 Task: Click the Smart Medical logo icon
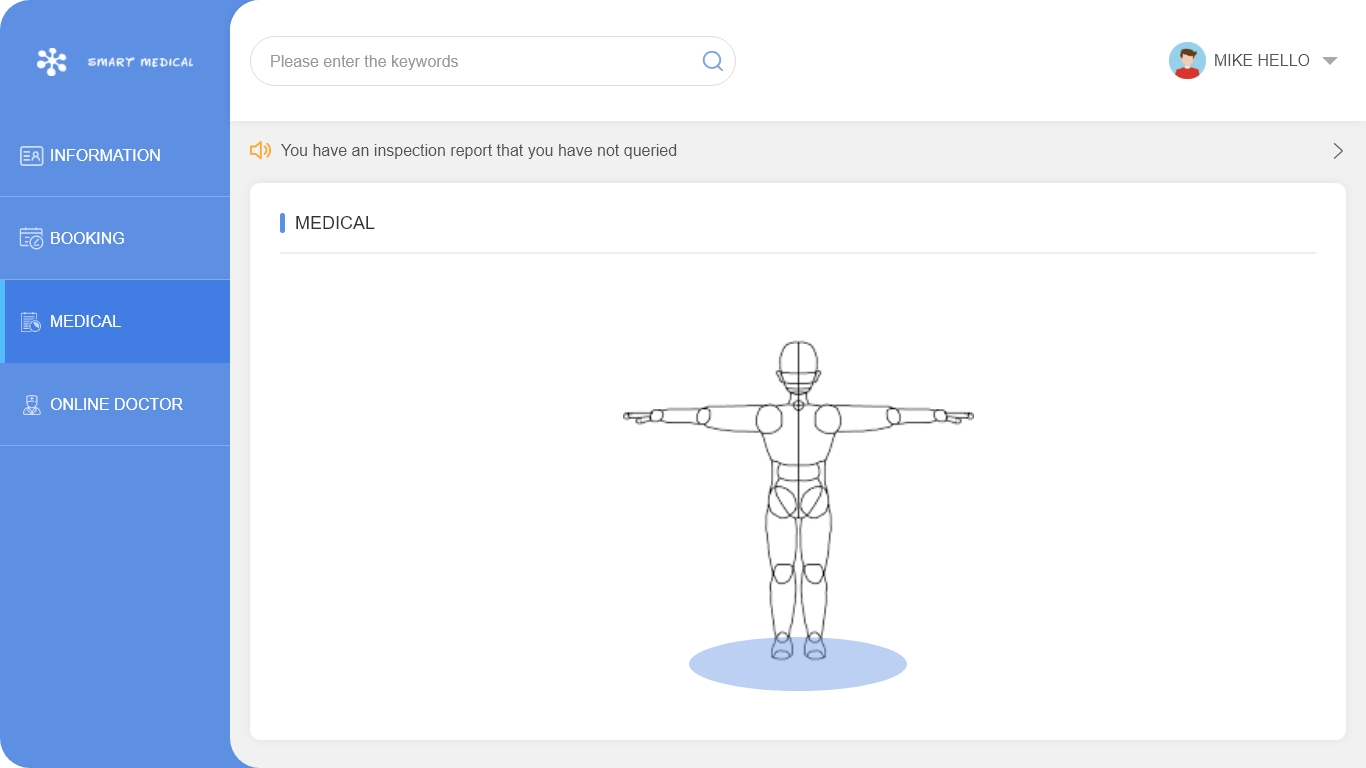point(51,62)
